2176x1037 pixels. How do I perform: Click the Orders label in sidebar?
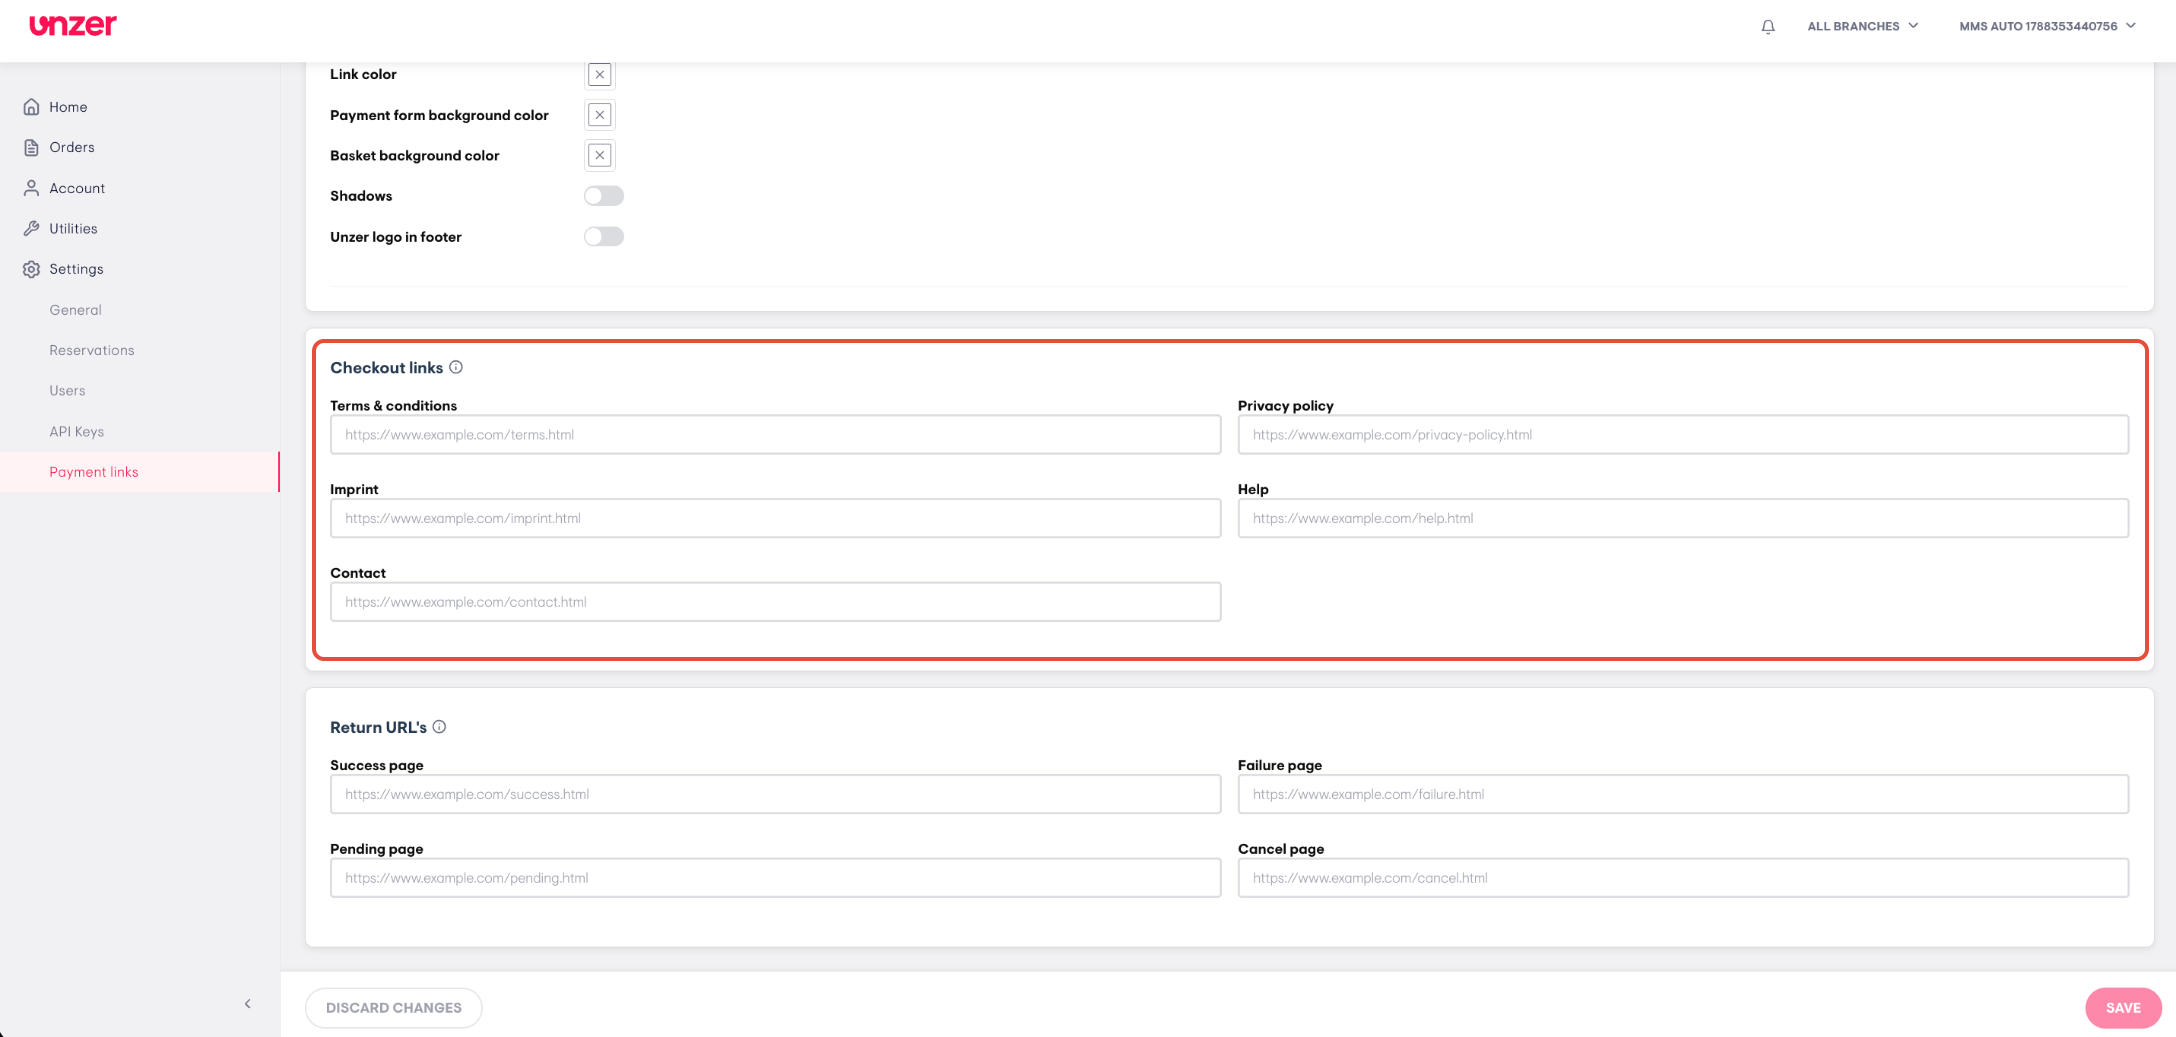[72, 147]
